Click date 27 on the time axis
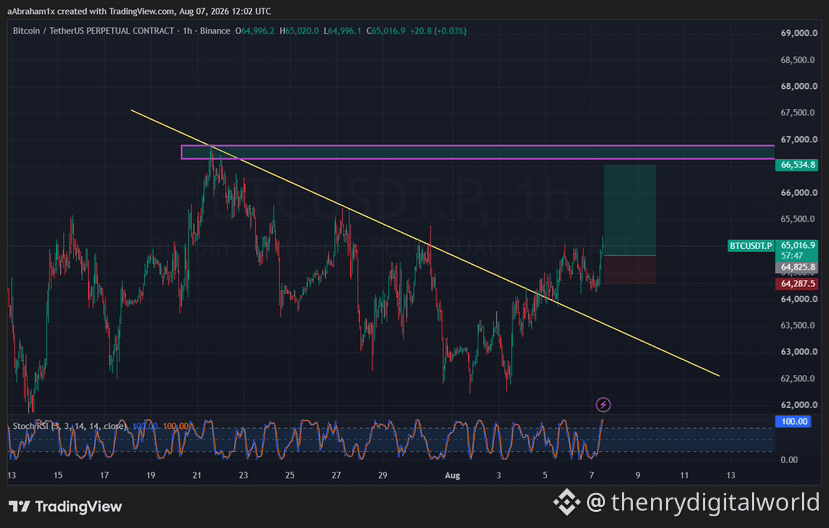829x528 pixels. pos(336,476)
